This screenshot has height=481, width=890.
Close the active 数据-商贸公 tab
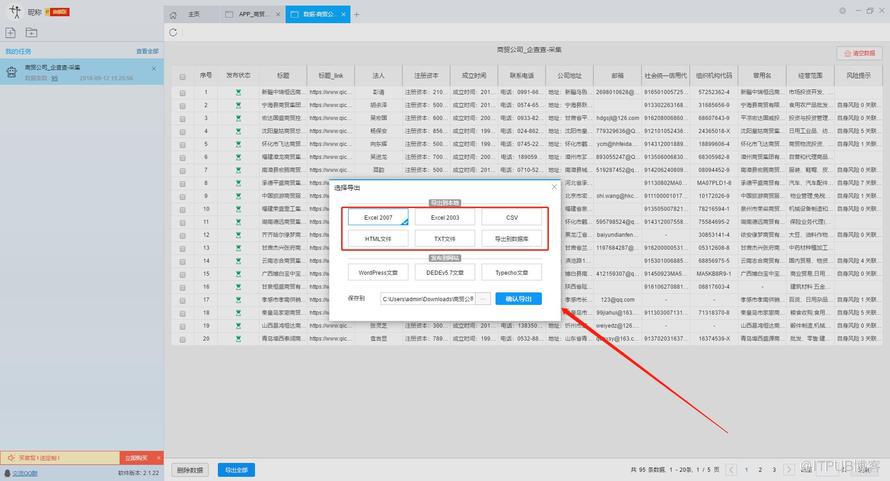coord(343,14)
